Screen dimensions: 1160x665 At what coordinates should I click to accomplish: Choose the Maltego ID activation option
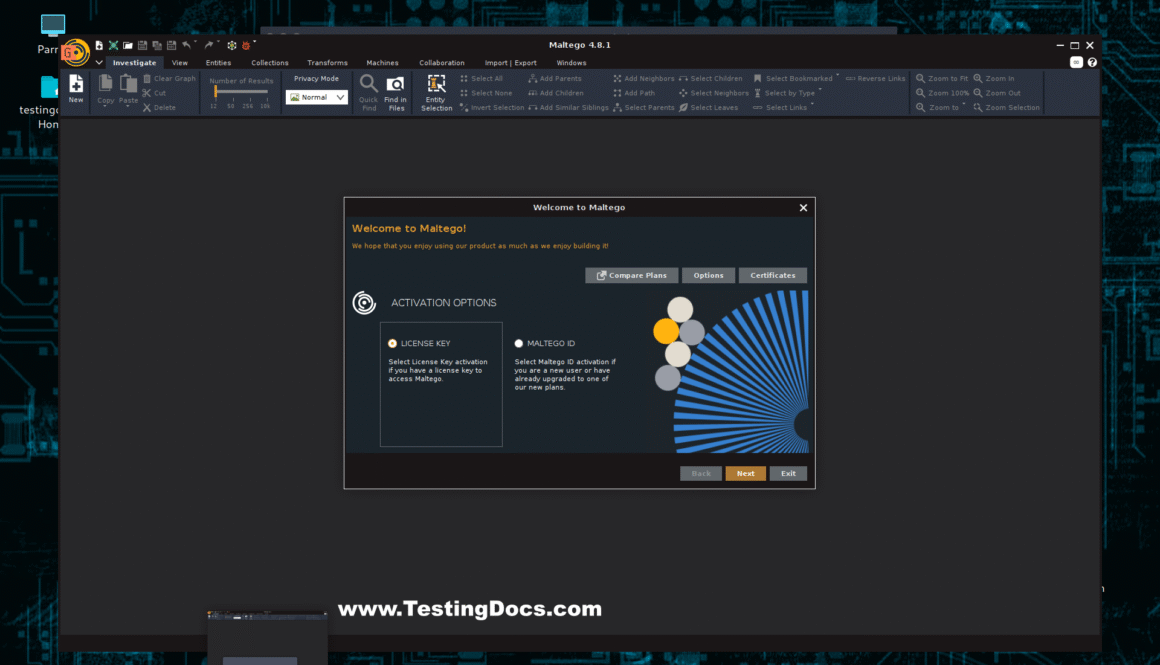[x=519, y=344]
